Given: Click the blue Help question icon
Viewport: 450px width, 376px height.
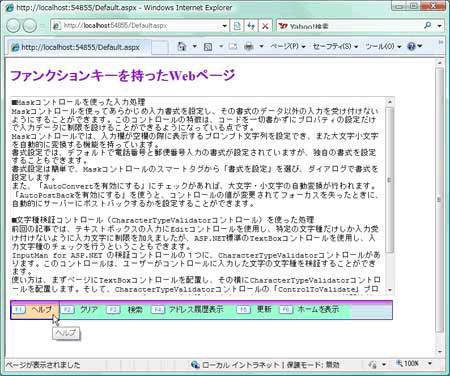Looking at the screenshot, I should click(x=412, y=46).
